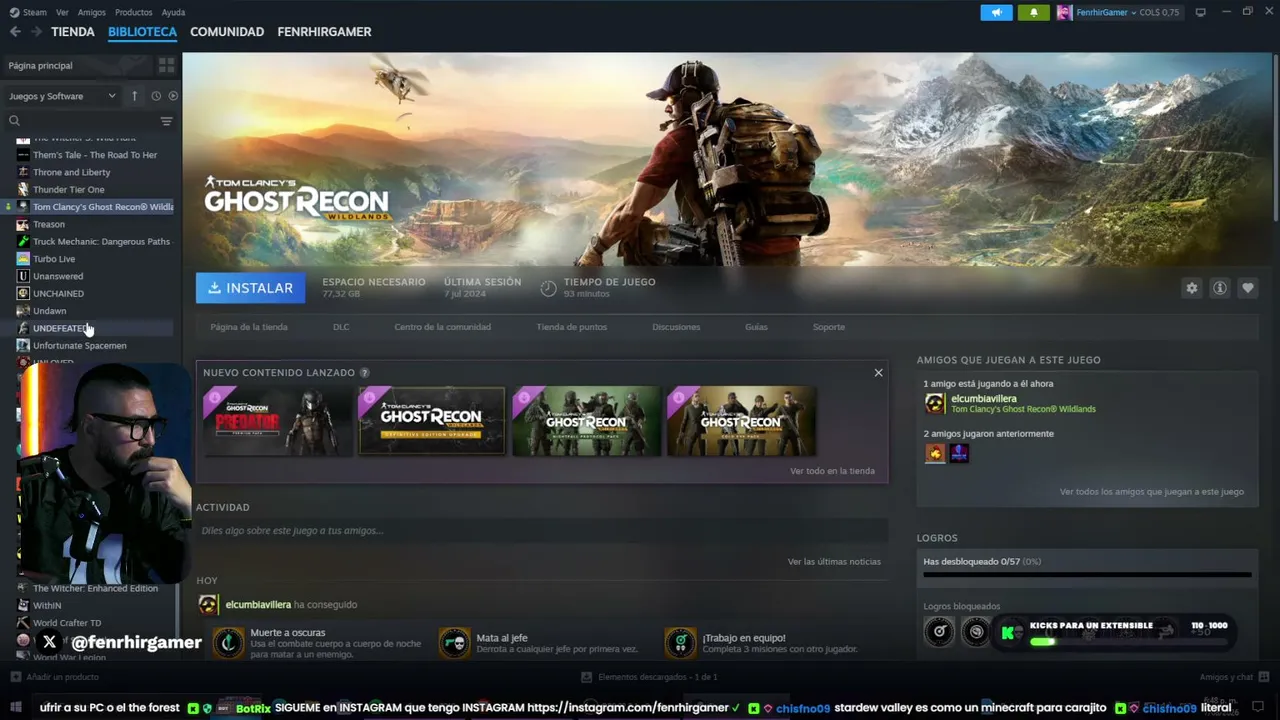Image resolution: width=1280 pixels, height=720 pixels.
Task: Click the first locked achievement icon
Action: [939, 631]
